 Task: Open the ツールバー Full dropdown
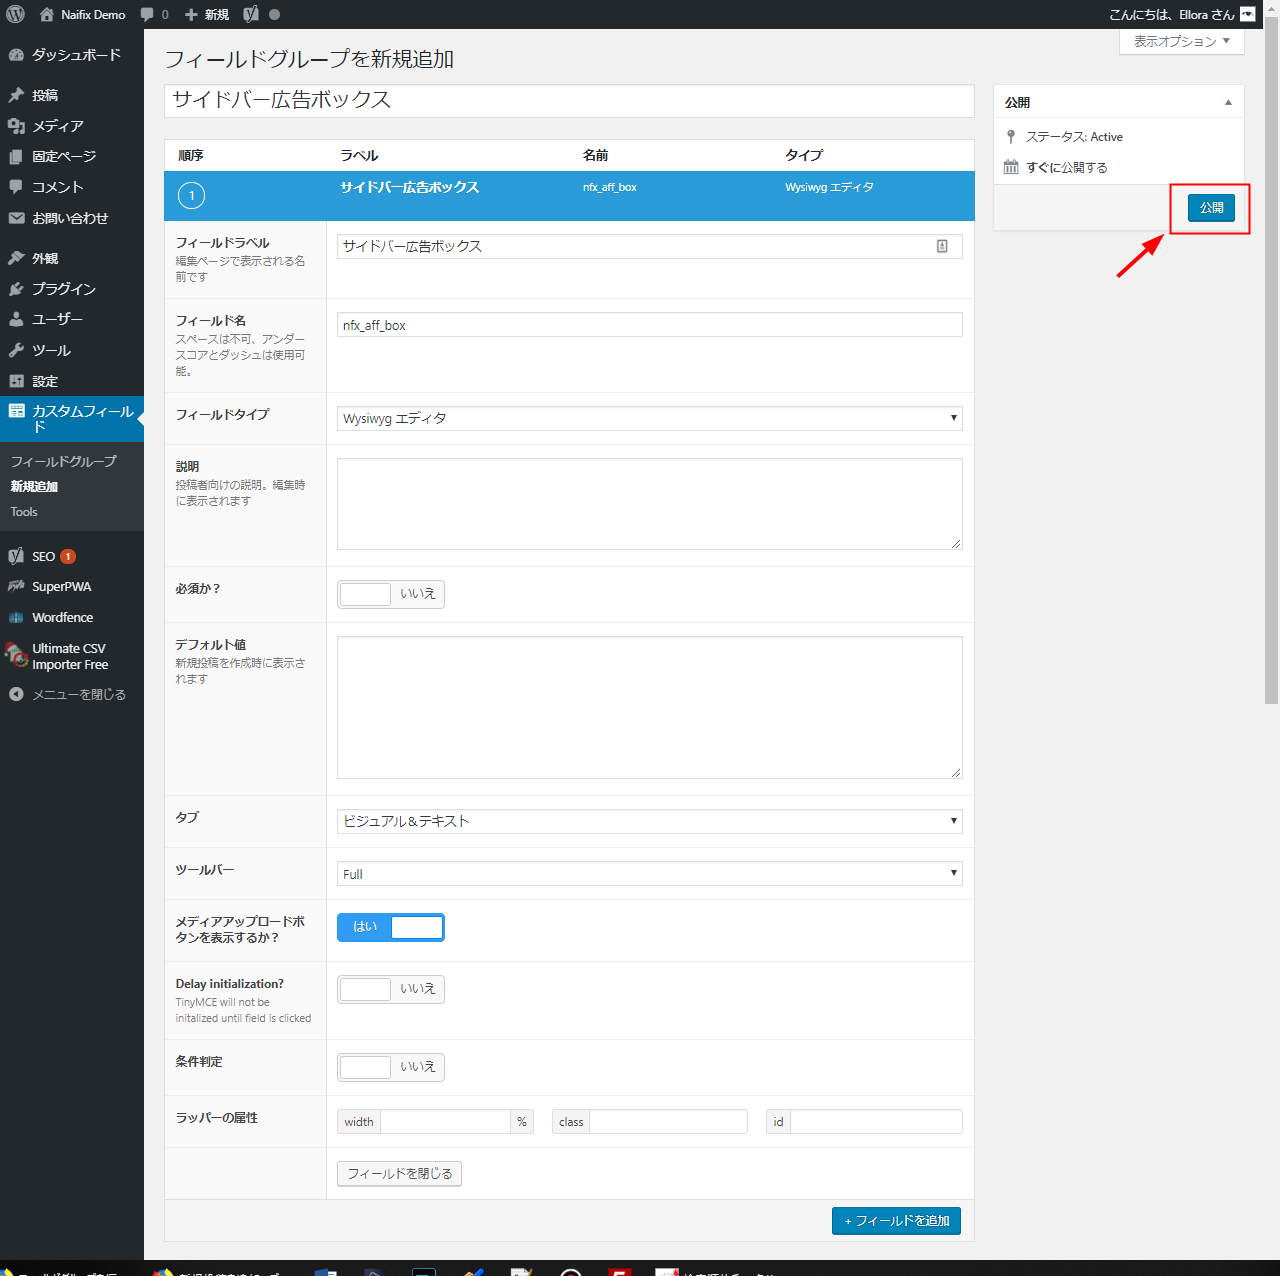650,874
